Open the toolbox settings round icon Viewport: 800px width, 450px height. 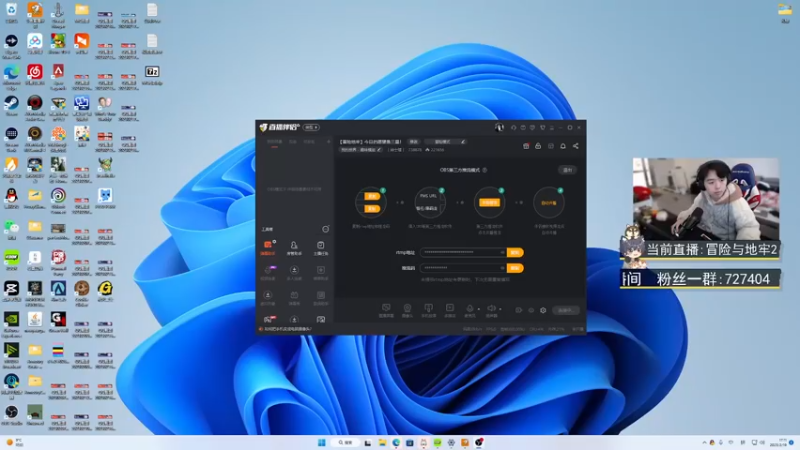click(x=325, y=229)
